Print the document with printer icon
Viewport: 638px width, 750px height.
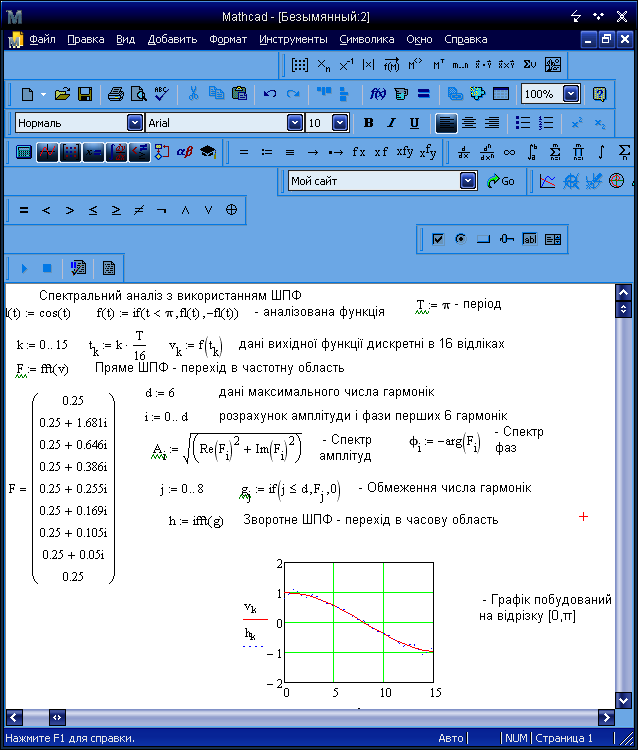click(115, 94)
